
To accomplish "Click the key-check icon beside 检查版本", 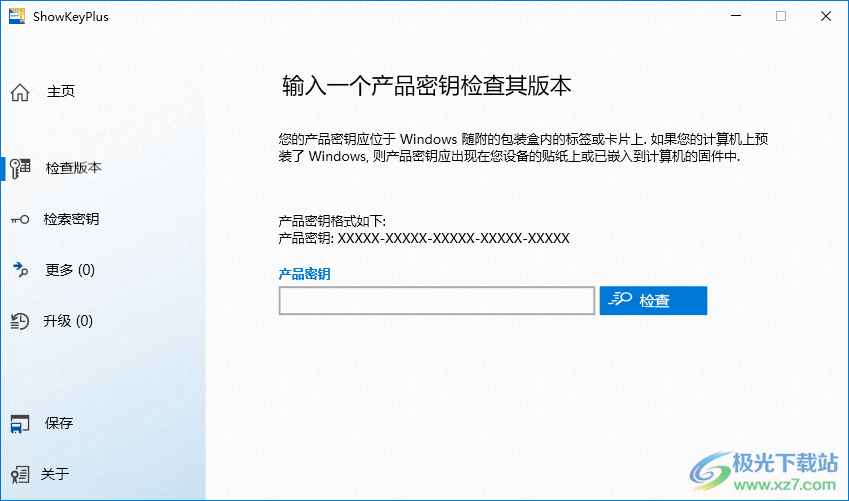I will 20,168.
